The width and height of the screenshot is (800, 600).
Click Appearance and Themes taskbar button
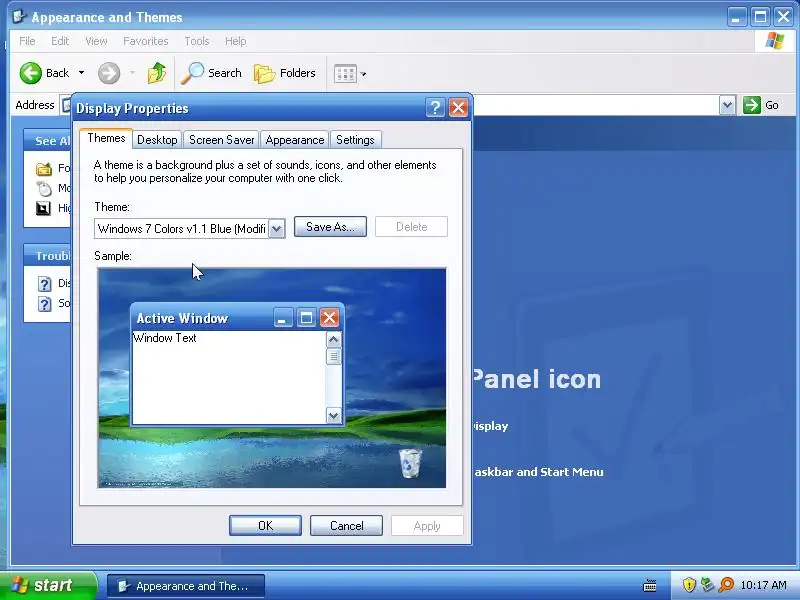pyautogui.click(x=186, y=586)
